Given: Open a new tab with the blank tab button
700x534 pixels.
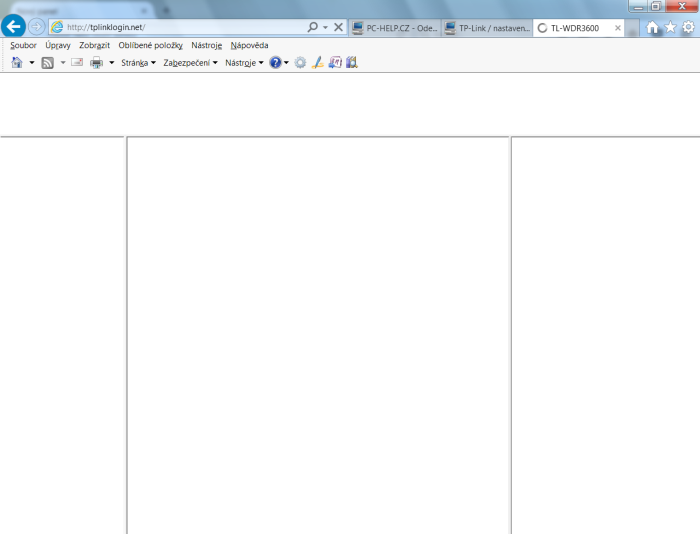Looking at the screenshot, I should [x=631, y=29].
